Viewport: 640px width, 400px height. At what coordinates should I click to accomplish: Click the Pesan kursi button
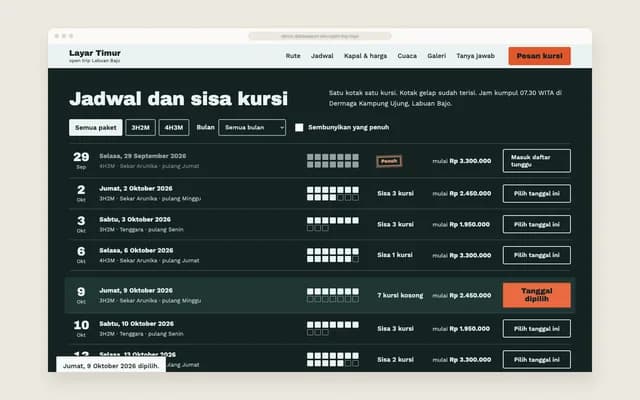coord(539,56)
